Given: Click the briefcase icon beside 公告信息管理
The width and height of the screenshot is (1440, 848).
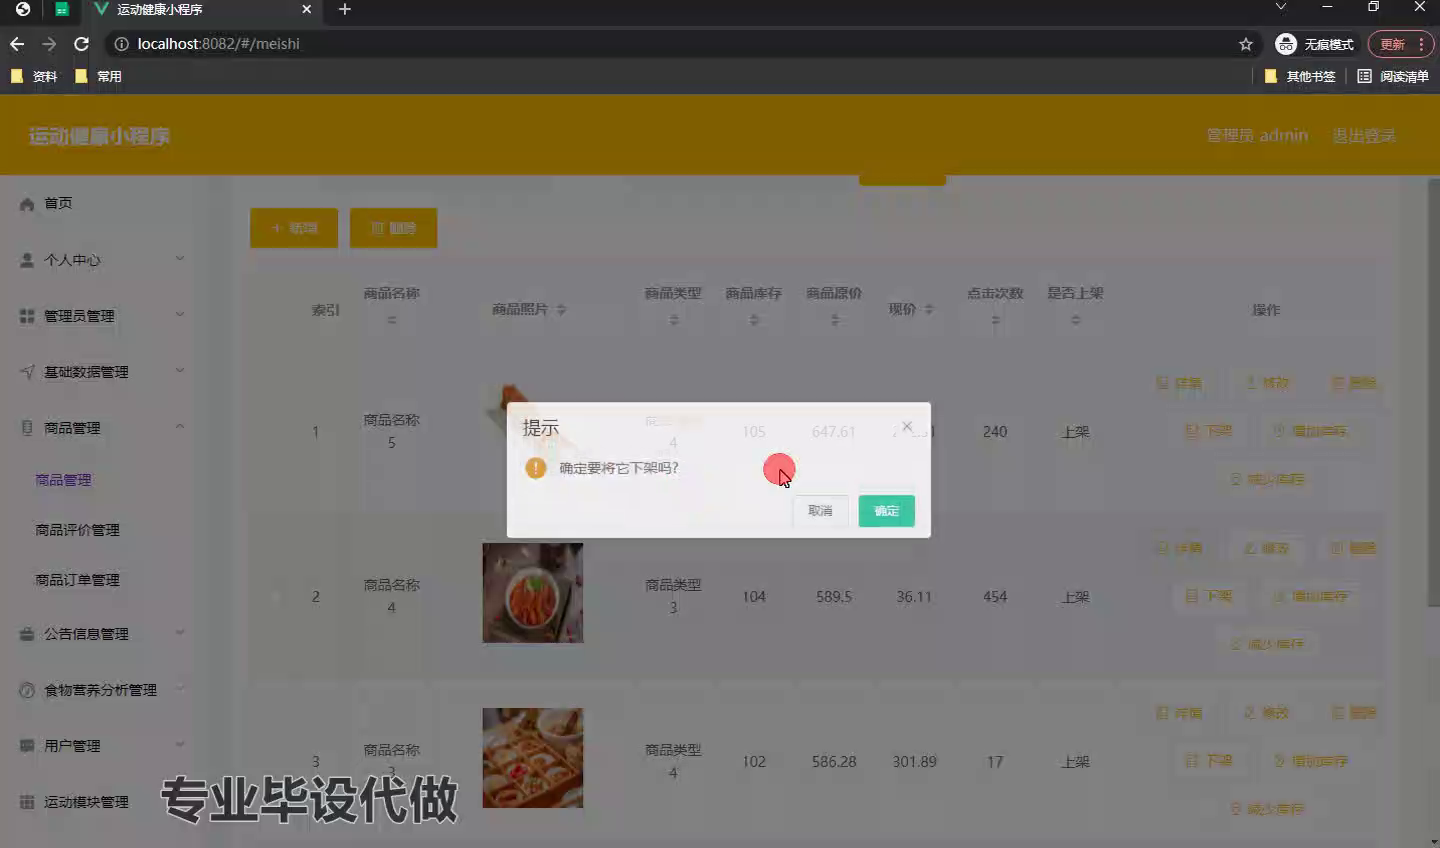Looking at the screenshot, I should (27, 634).
